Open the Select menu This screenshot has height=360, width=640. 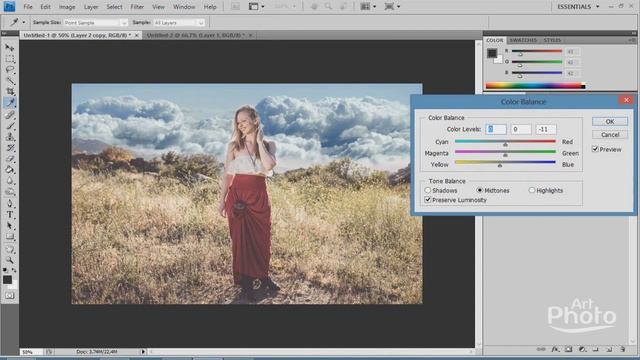coord(114,7)
